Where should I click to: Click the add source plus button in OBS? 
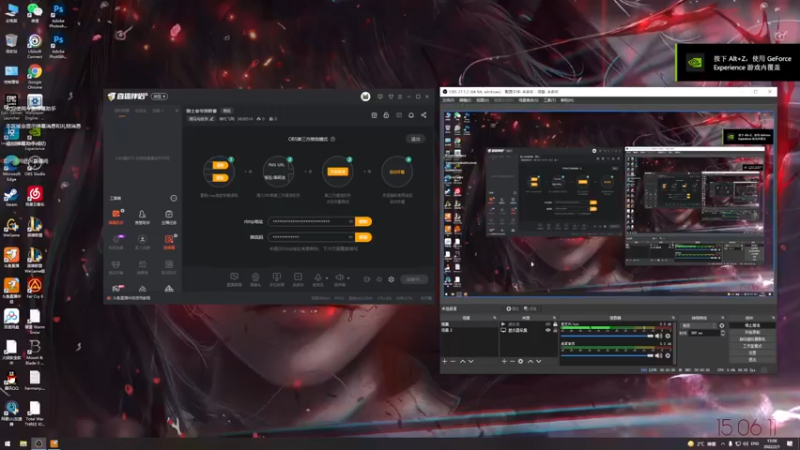click(504, 361)
